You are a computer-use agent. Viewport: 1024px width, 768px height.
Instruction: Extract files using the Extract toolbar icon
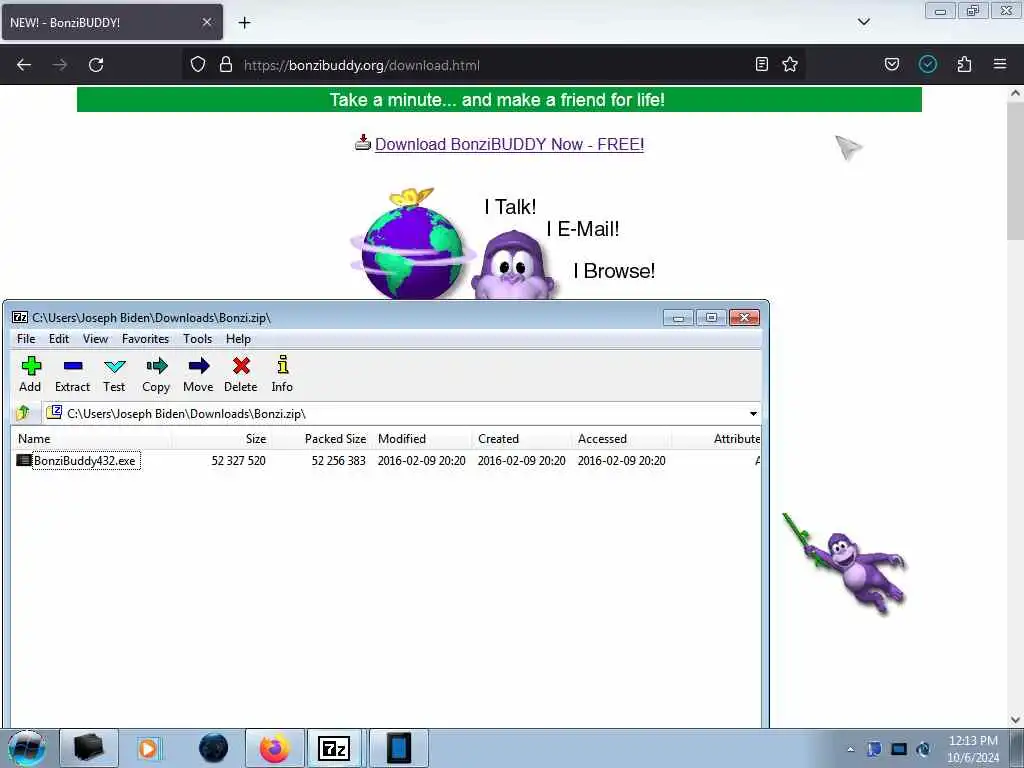(72, 374)
